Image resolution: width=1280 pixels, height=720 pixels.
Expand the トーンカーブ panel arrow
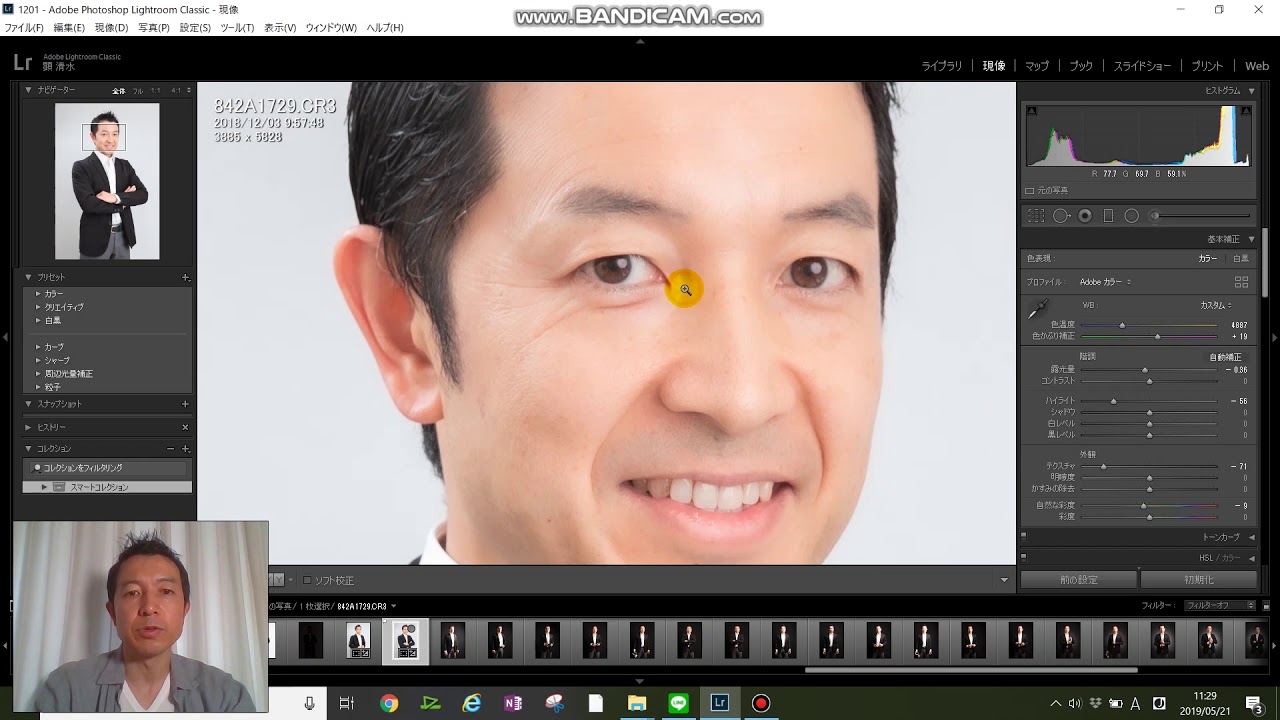[1251, 537]
